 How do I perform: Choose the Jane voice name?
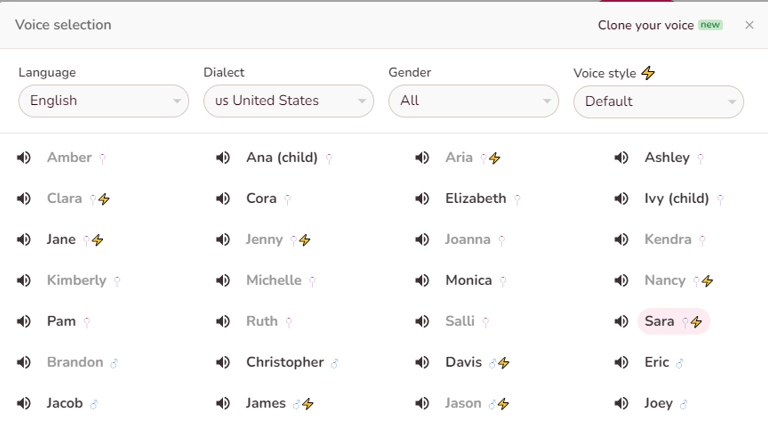61,240
